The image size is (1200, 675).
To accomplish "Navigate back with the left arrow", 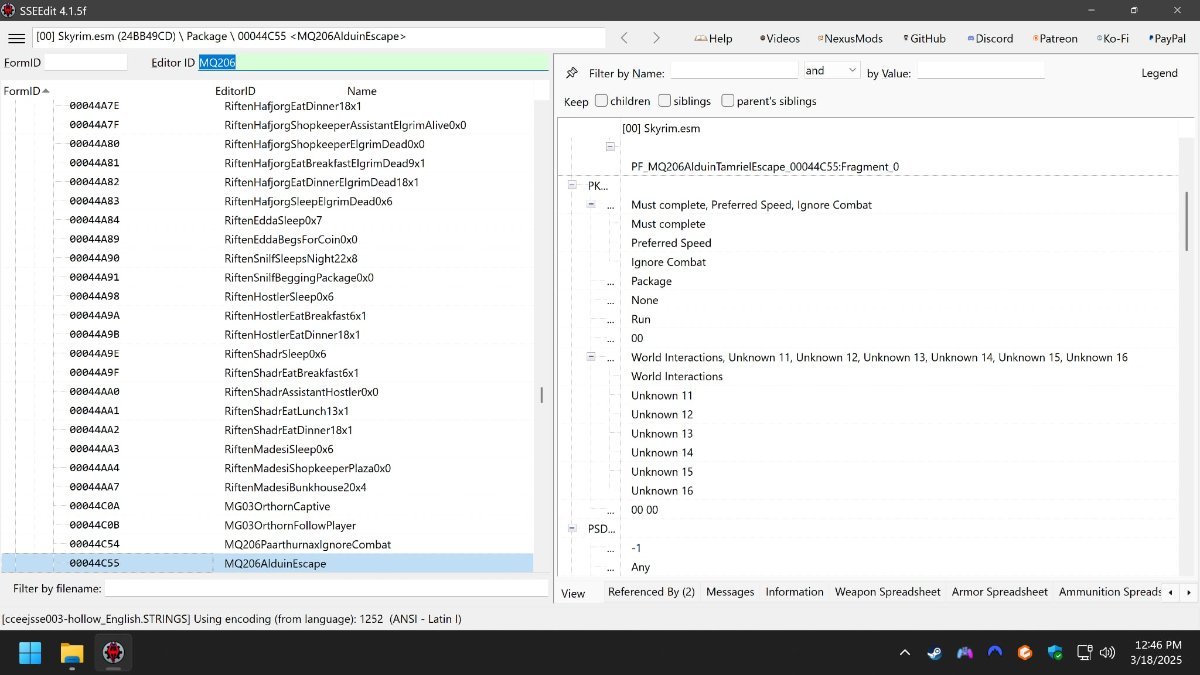I will coord(624,38).
